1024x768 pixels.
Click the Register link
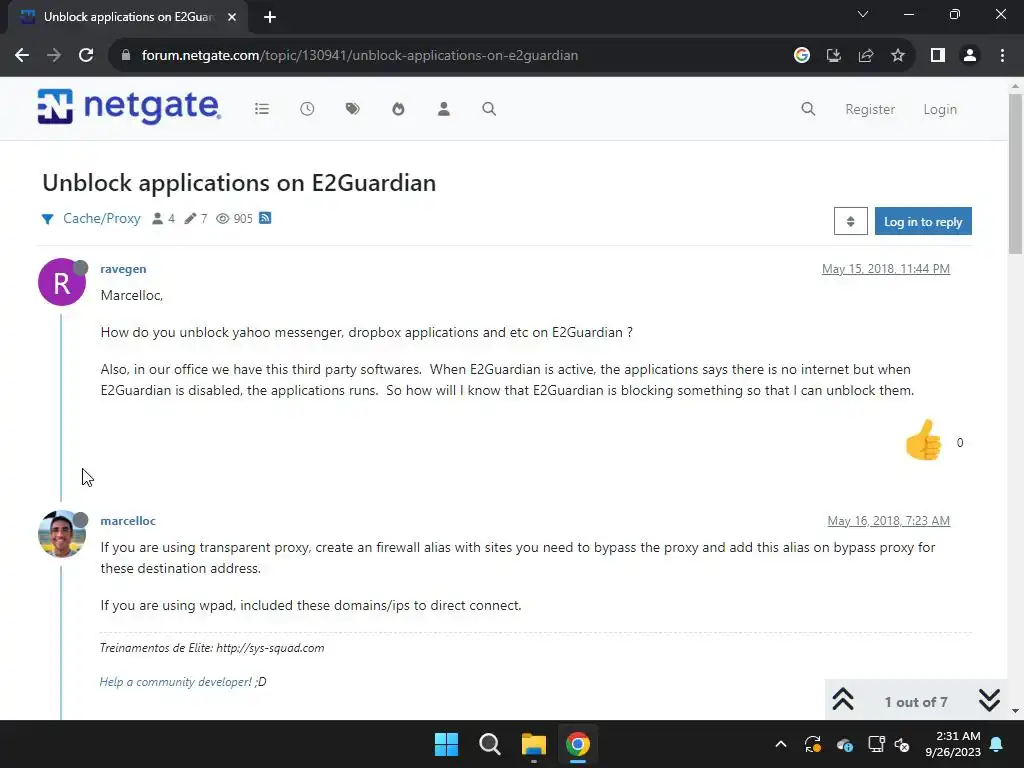pos(870,110)
